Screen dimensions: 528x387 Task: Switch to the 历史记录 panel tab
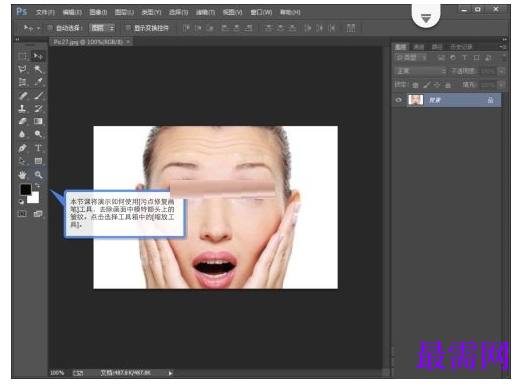461,47
